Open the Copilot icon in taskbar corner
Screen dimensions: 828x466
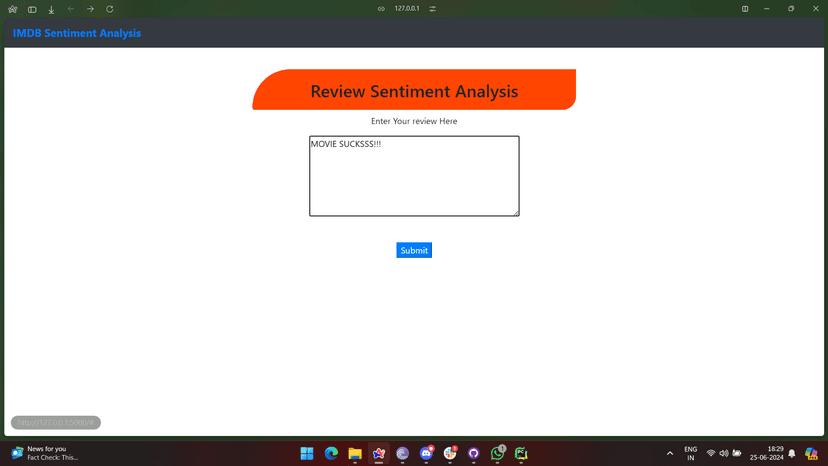point(811,453)
